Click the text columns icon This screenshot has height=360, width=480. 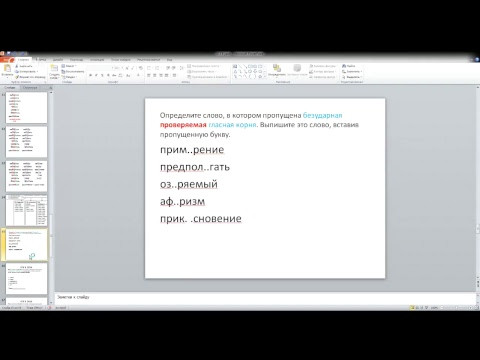click(174, 75)
